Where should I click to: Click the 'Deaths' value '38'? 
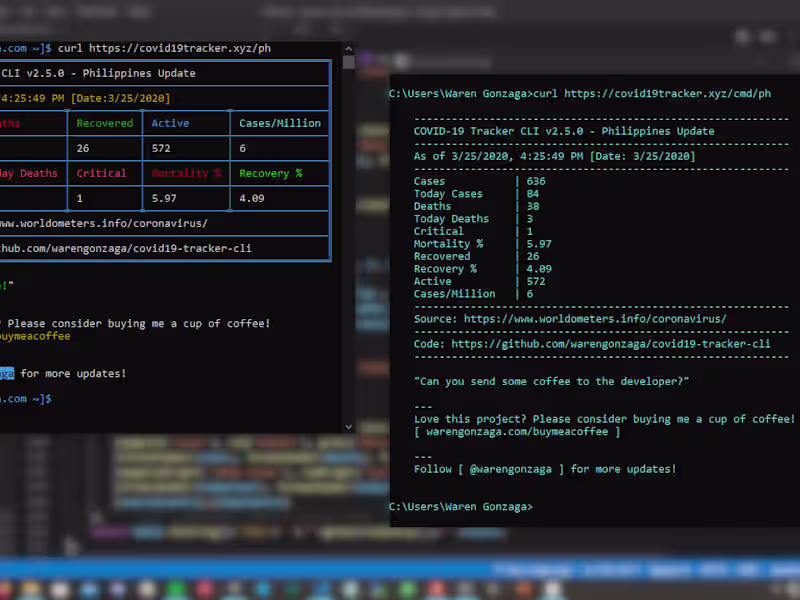coord(533,206)
